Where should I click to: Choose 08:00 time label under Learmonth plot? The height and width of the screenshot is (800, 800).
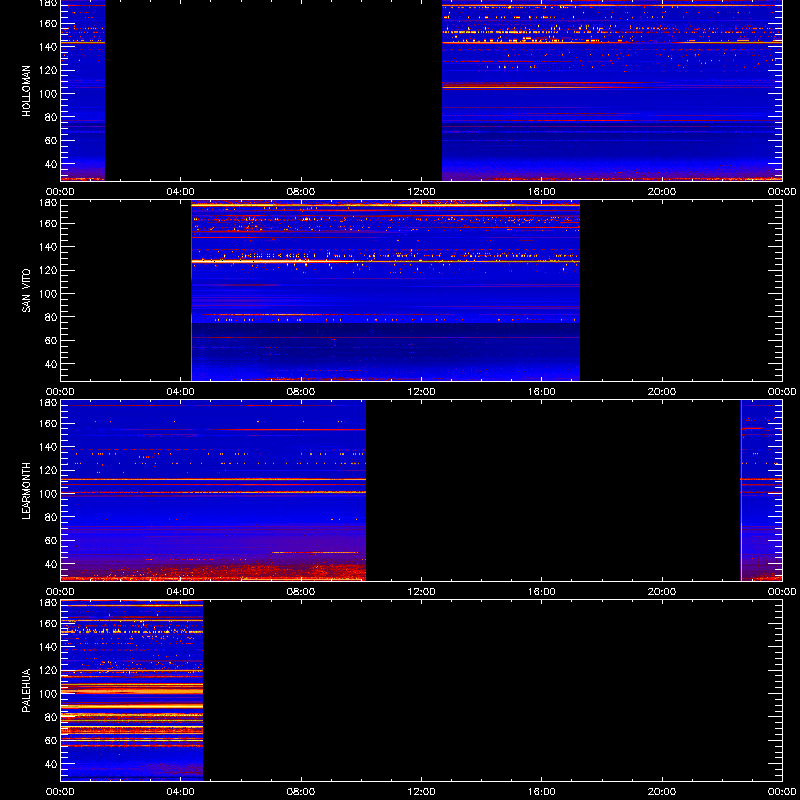click(x=301, y=592)
